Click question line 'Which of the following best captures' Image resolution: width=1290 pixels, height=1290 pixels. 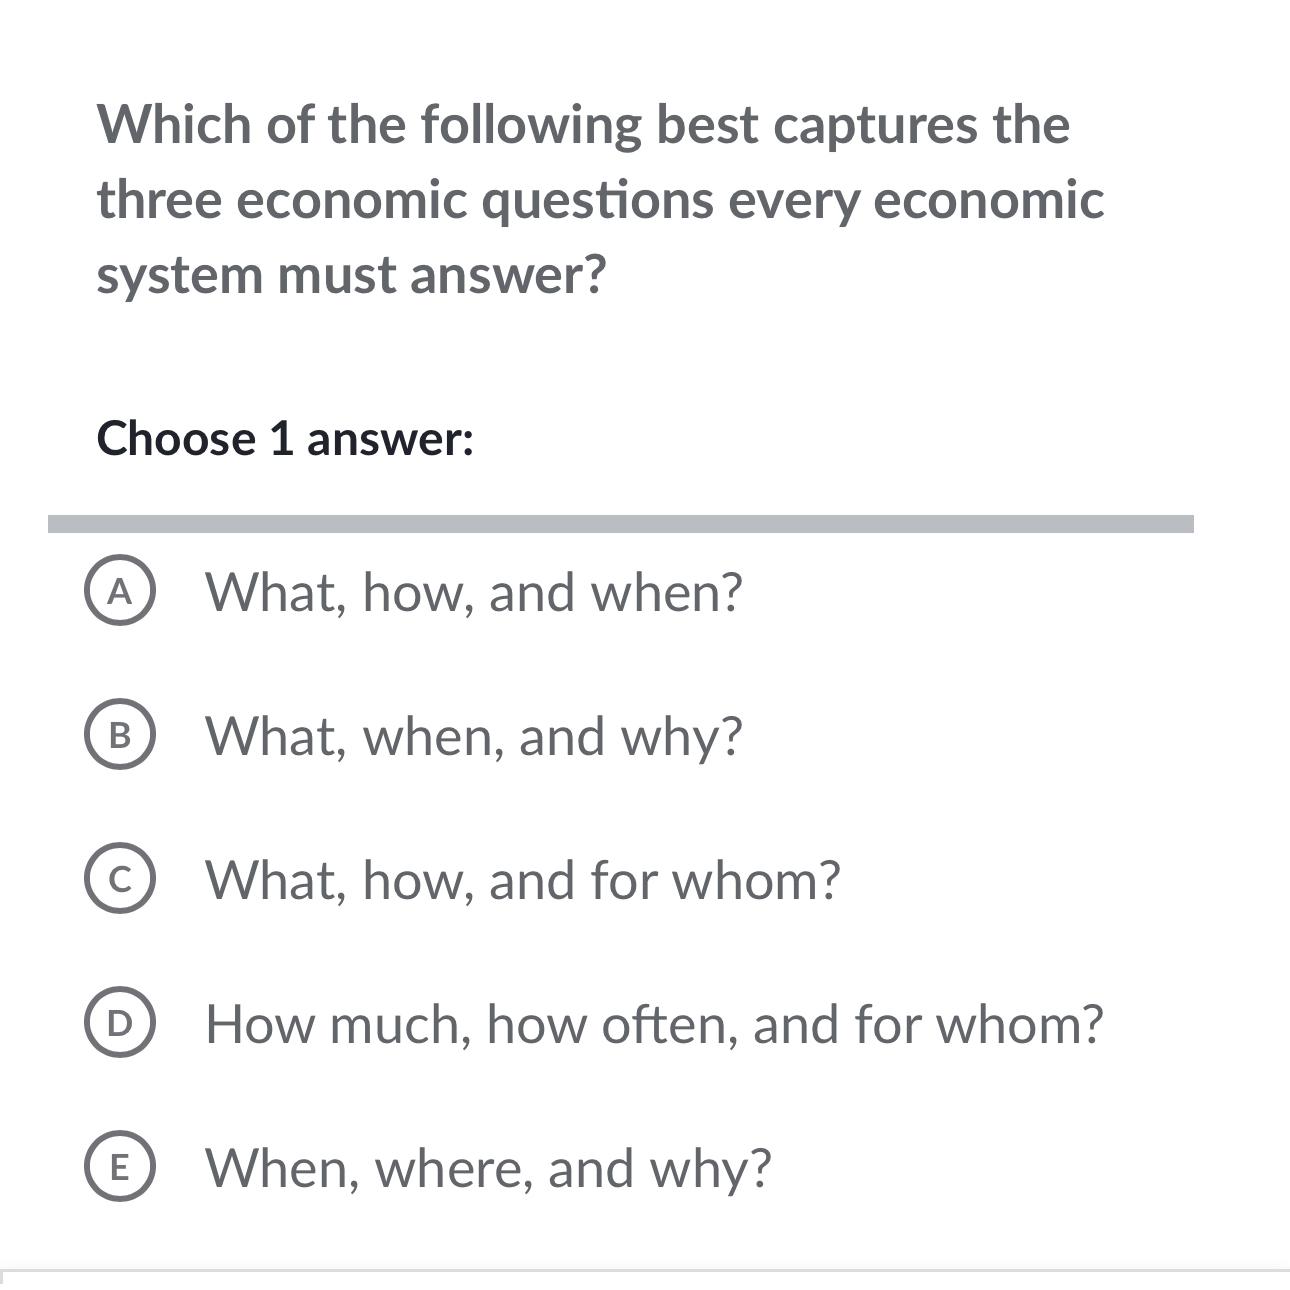click(x=583, y=125)
